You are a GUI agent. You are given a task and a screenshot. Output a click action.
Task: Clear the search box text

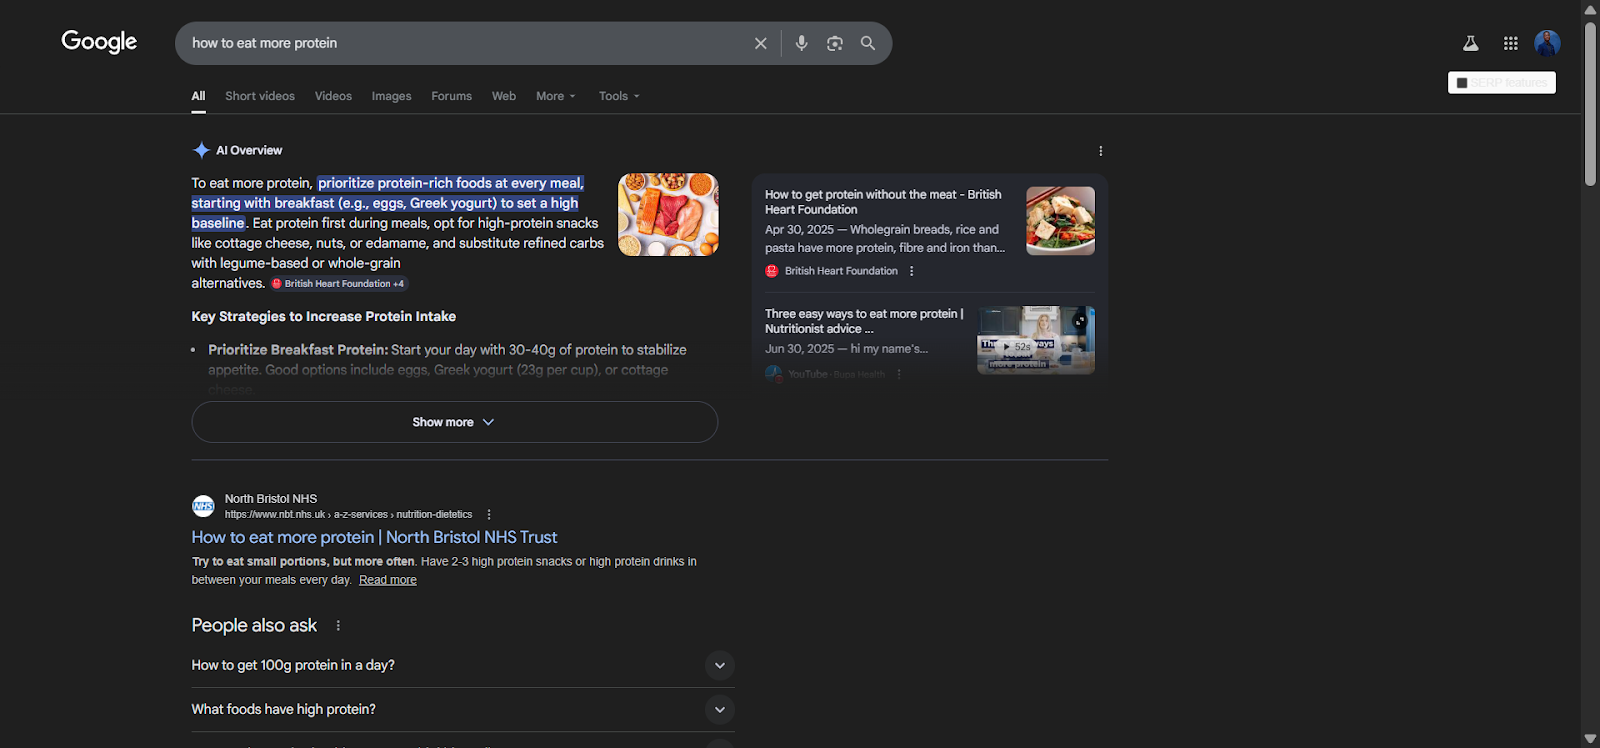tap(760, 43)
